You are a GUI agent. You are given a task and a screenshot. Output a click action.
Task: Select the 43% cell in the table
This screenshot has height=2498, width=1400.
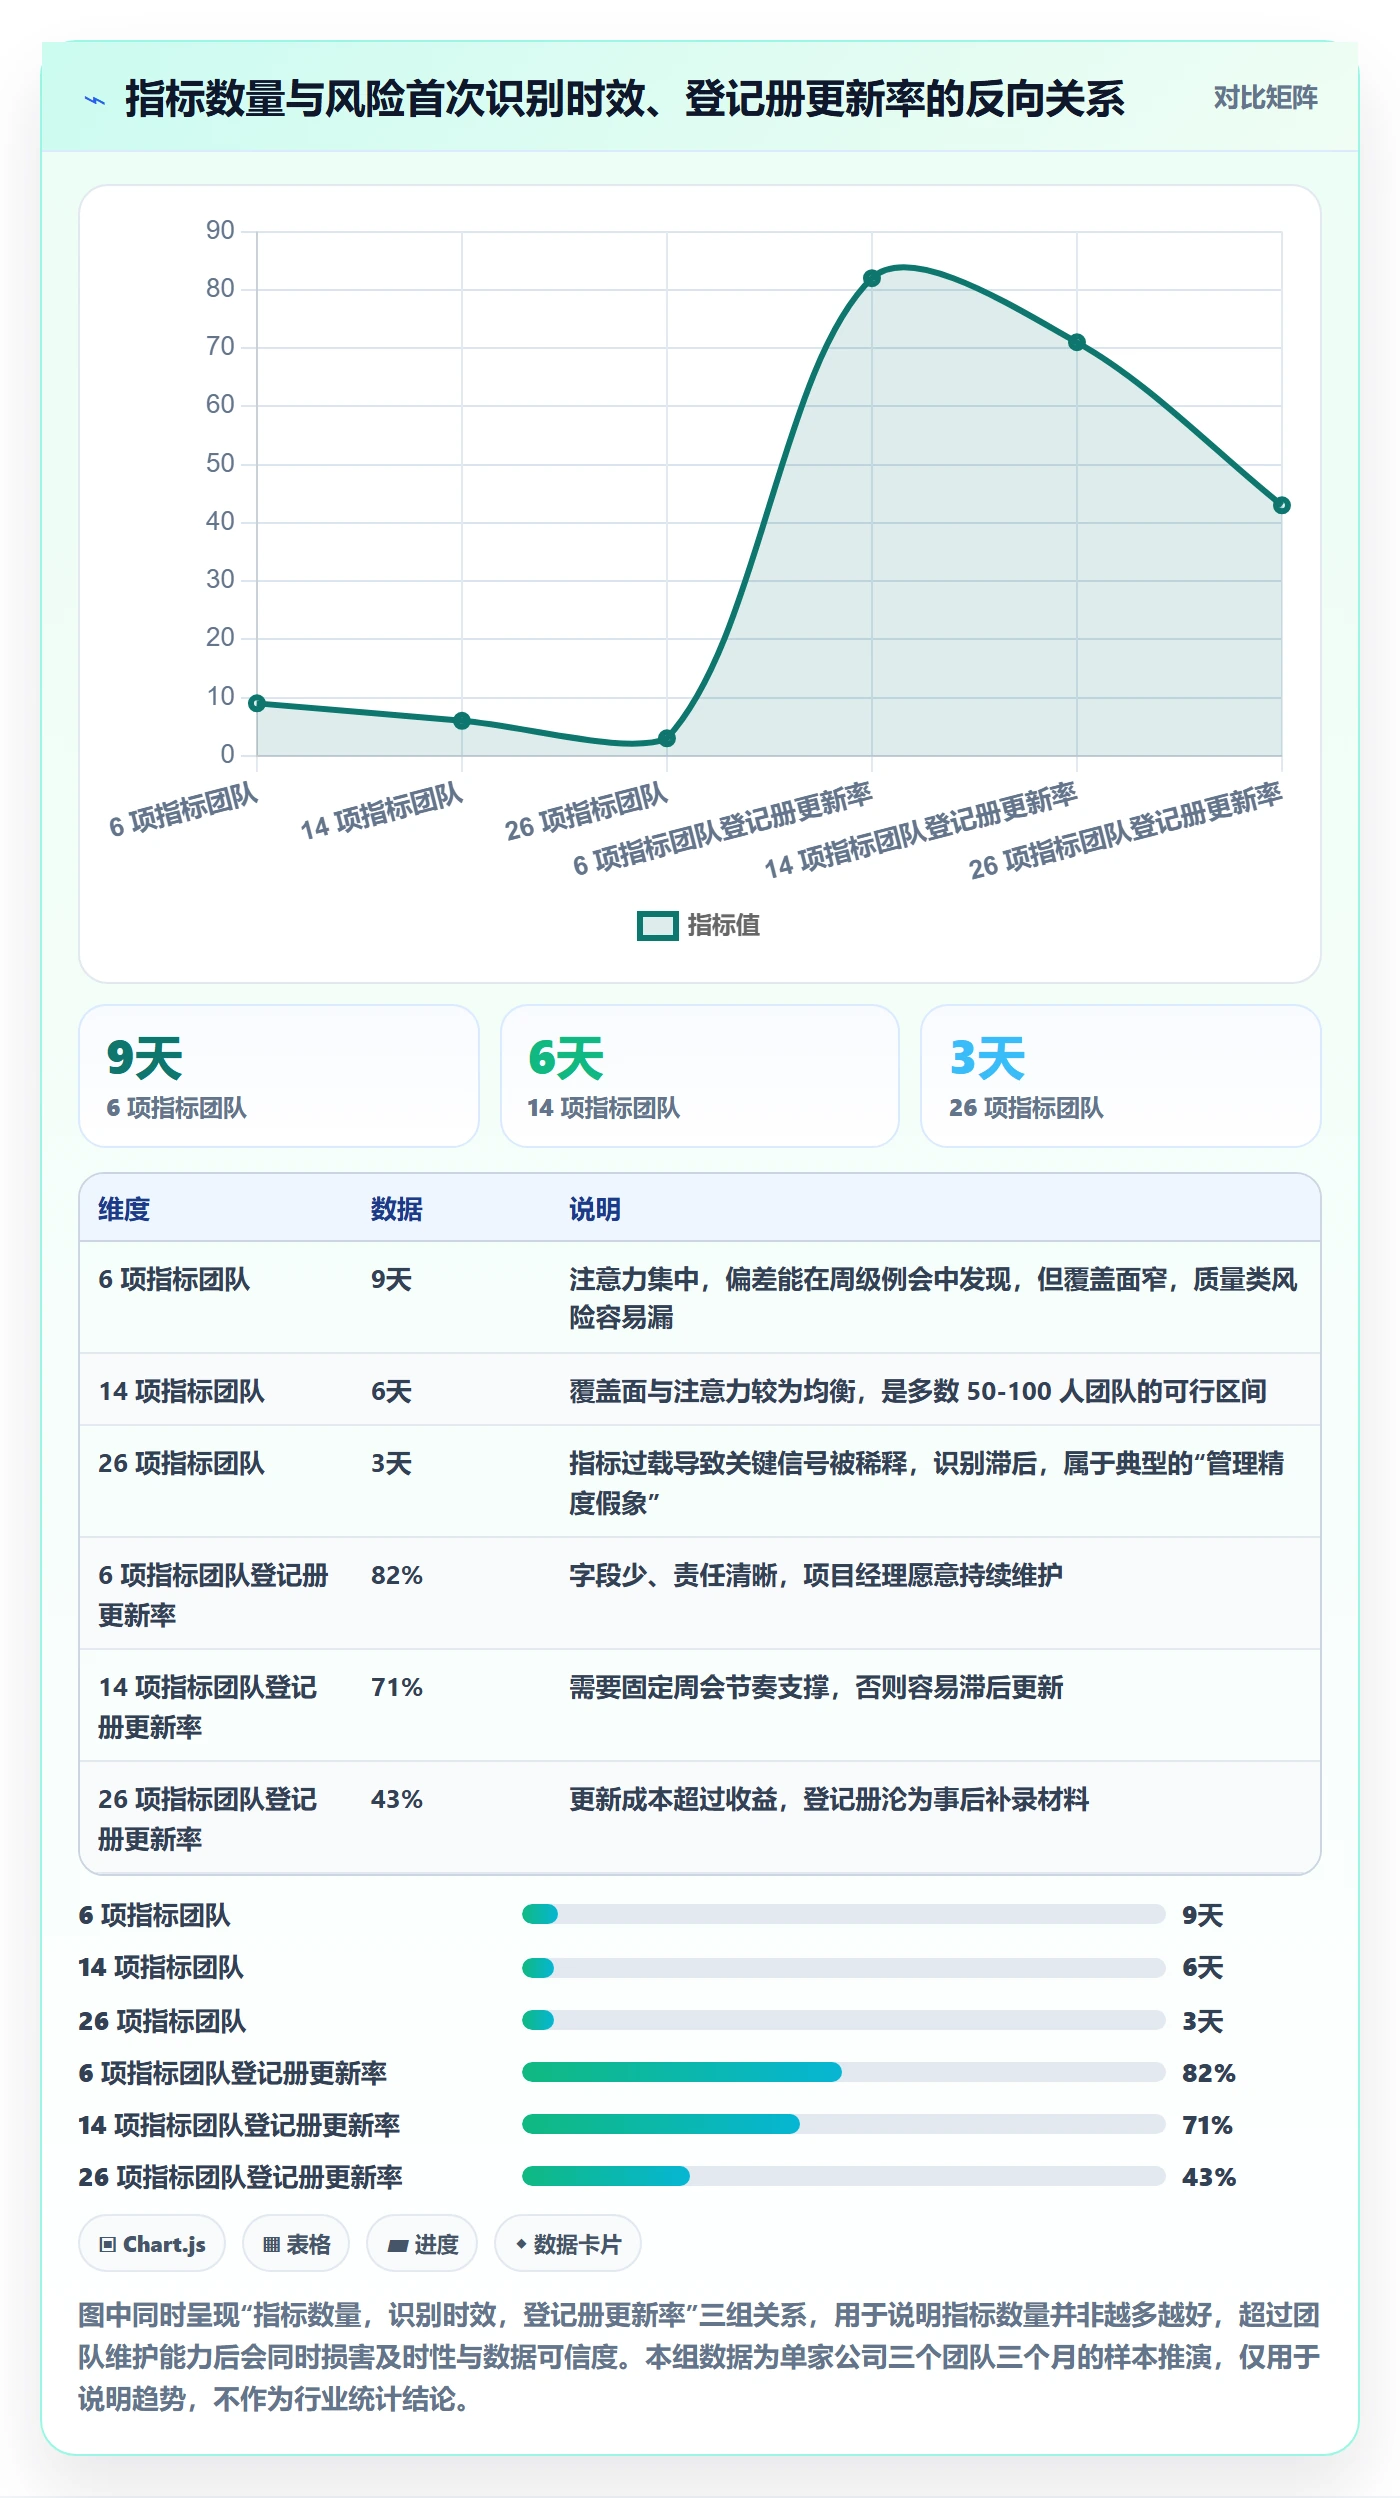[x=397, y=1799]
